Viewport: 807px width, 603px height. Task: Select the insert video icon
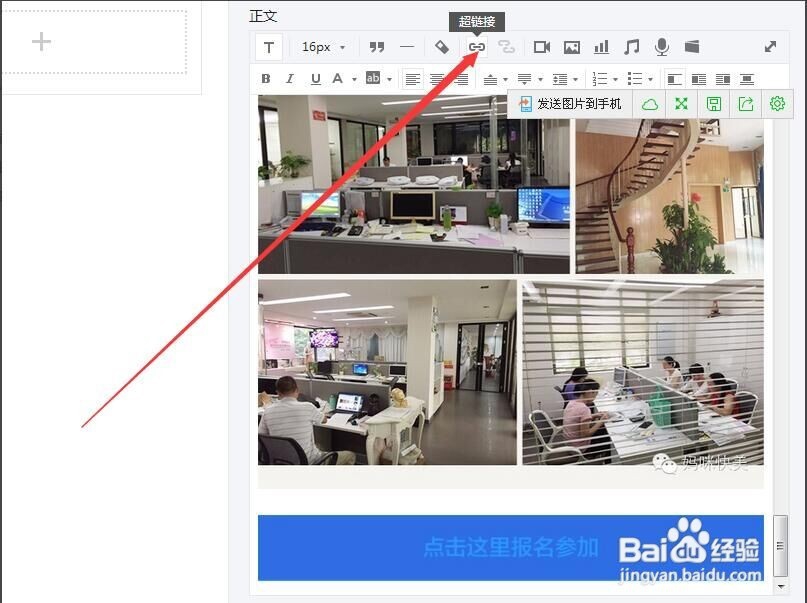pos(541,46)
